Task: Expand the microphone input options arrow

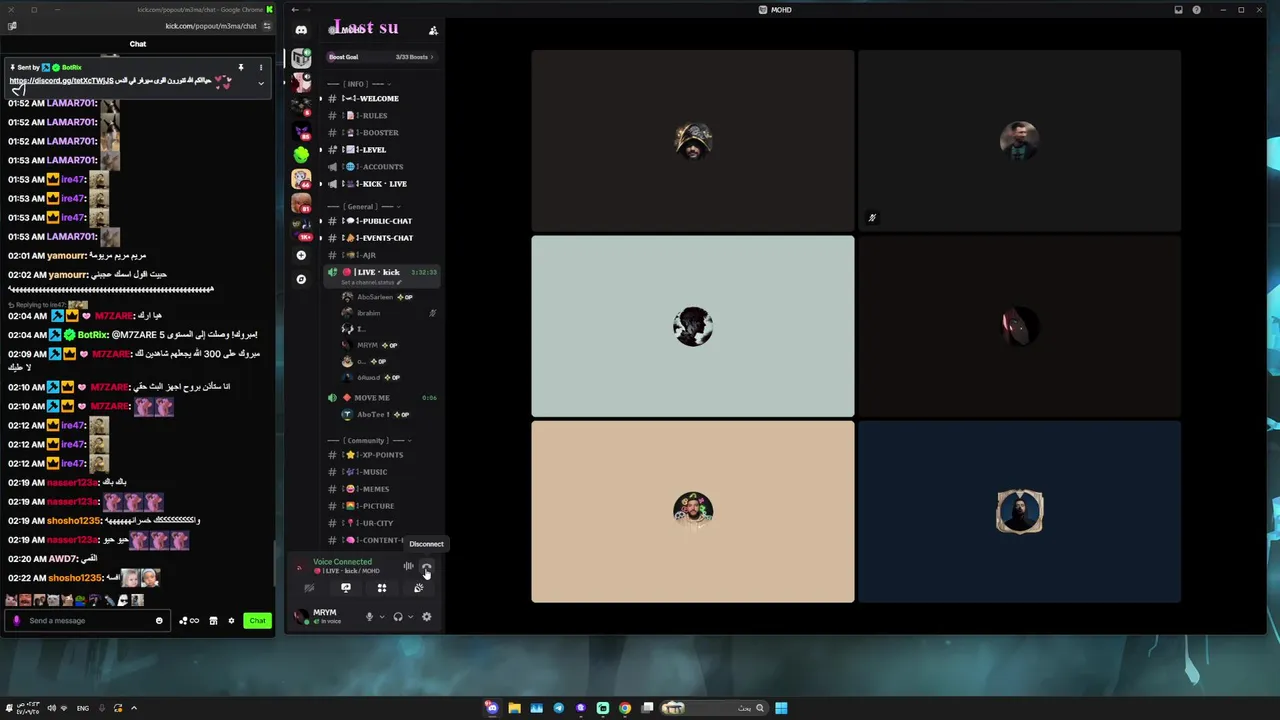Action: (x=381, y=617)
